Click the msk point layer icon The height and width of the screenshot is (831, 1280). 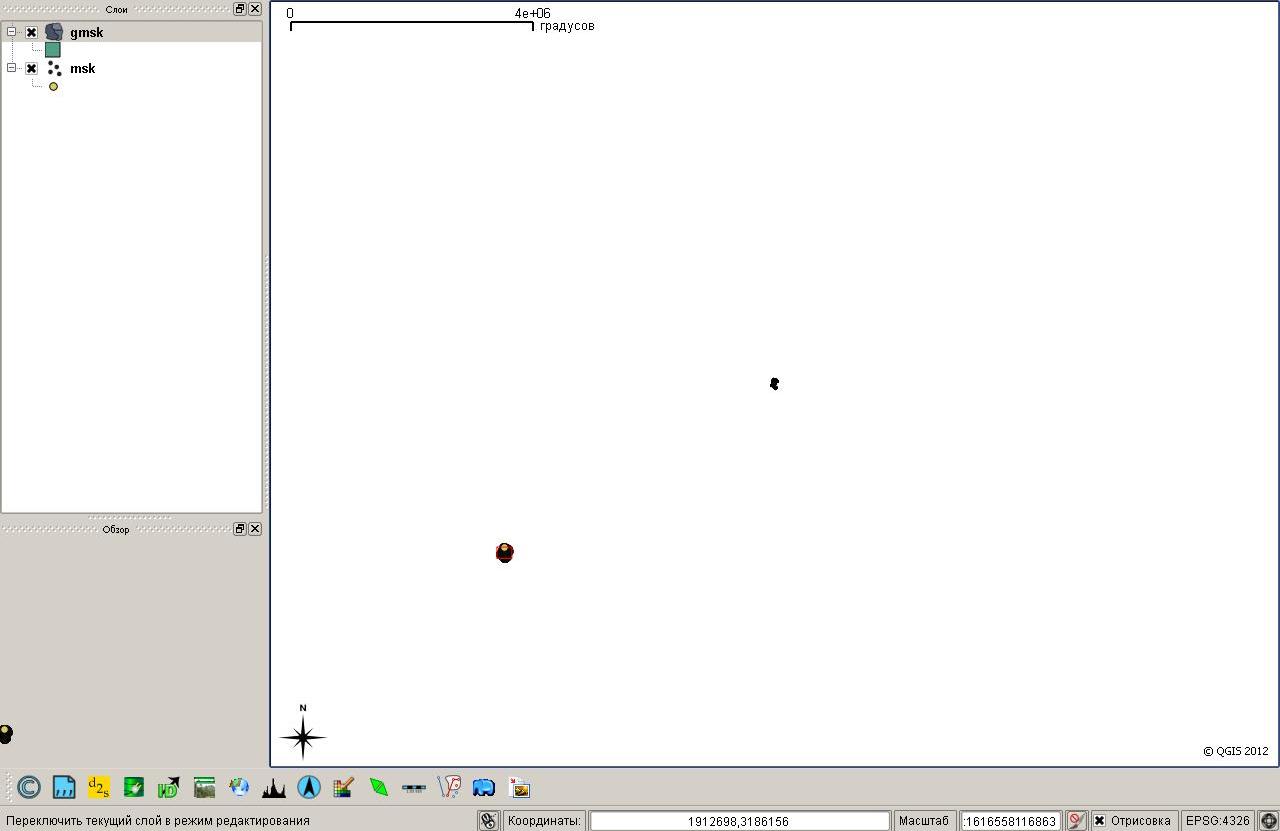pyautogui.click(x=54, y=69)
